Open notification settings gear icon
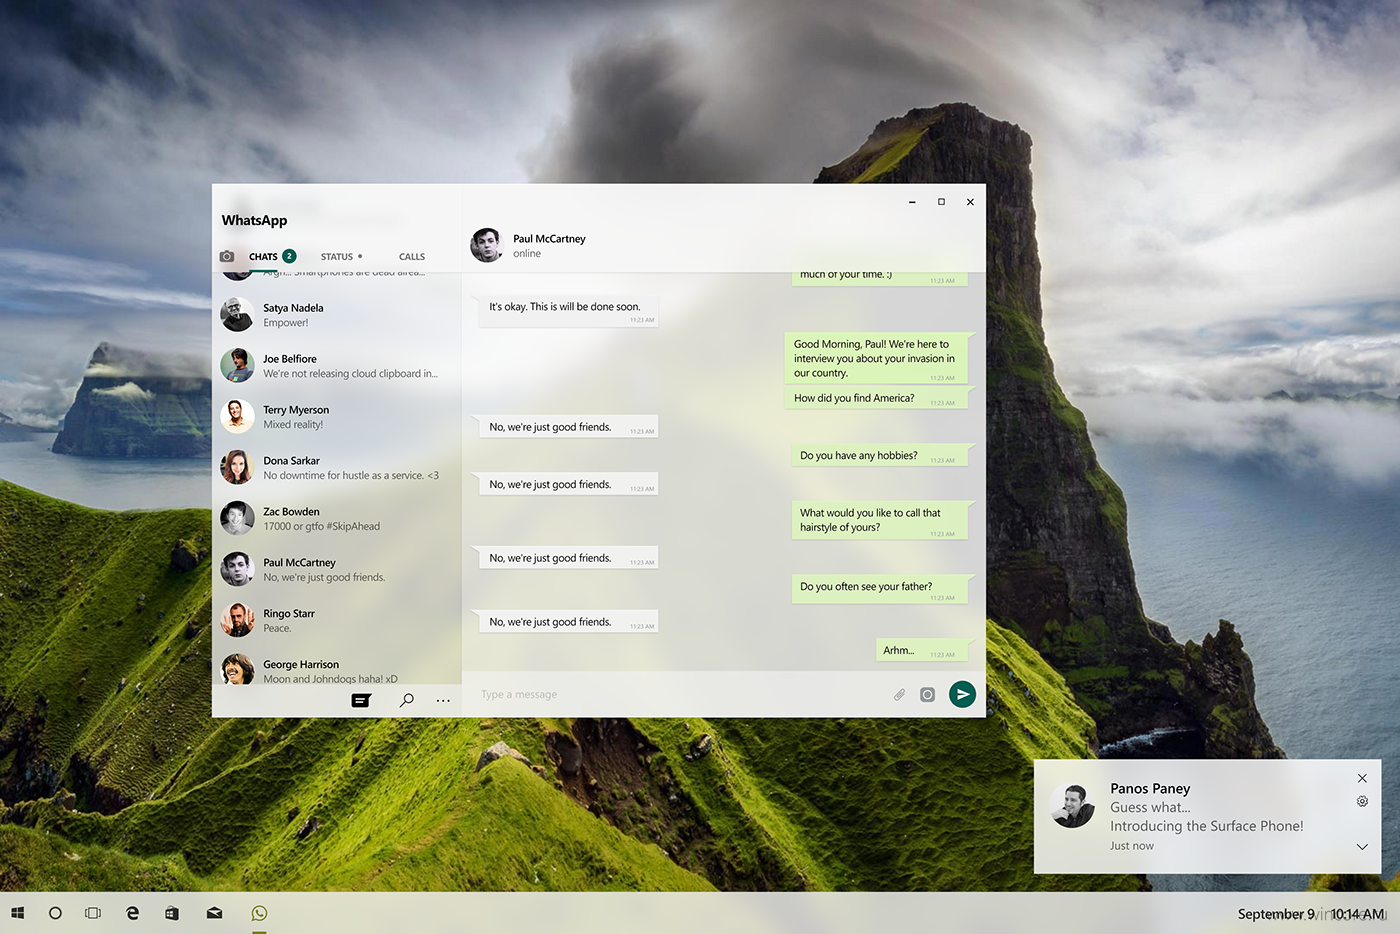 coord(1362,801)
